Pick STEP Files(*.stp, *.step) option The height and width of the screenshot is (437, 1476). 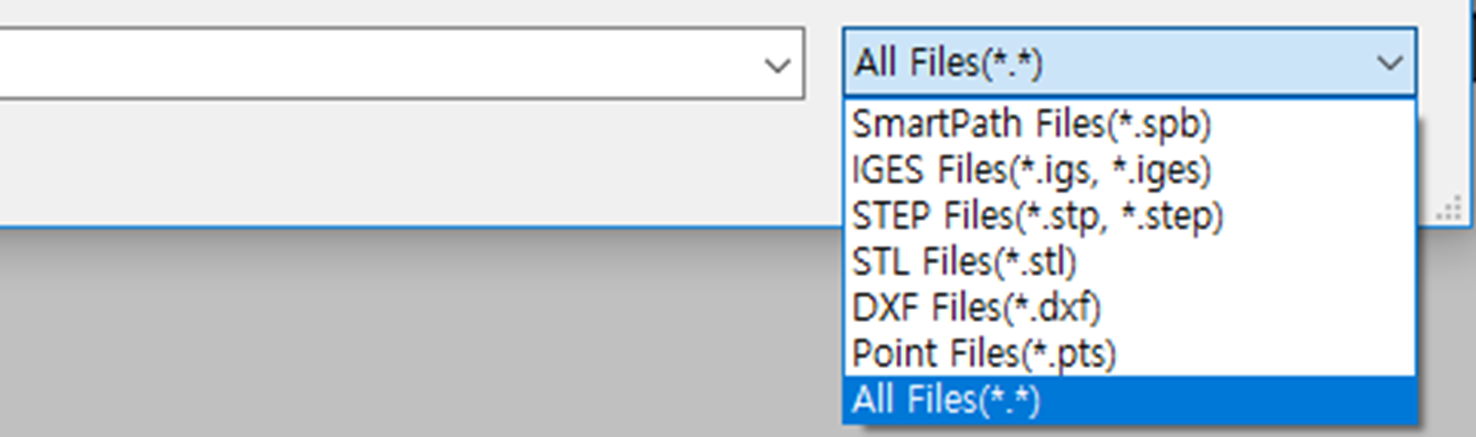(x=1037, y=216)
